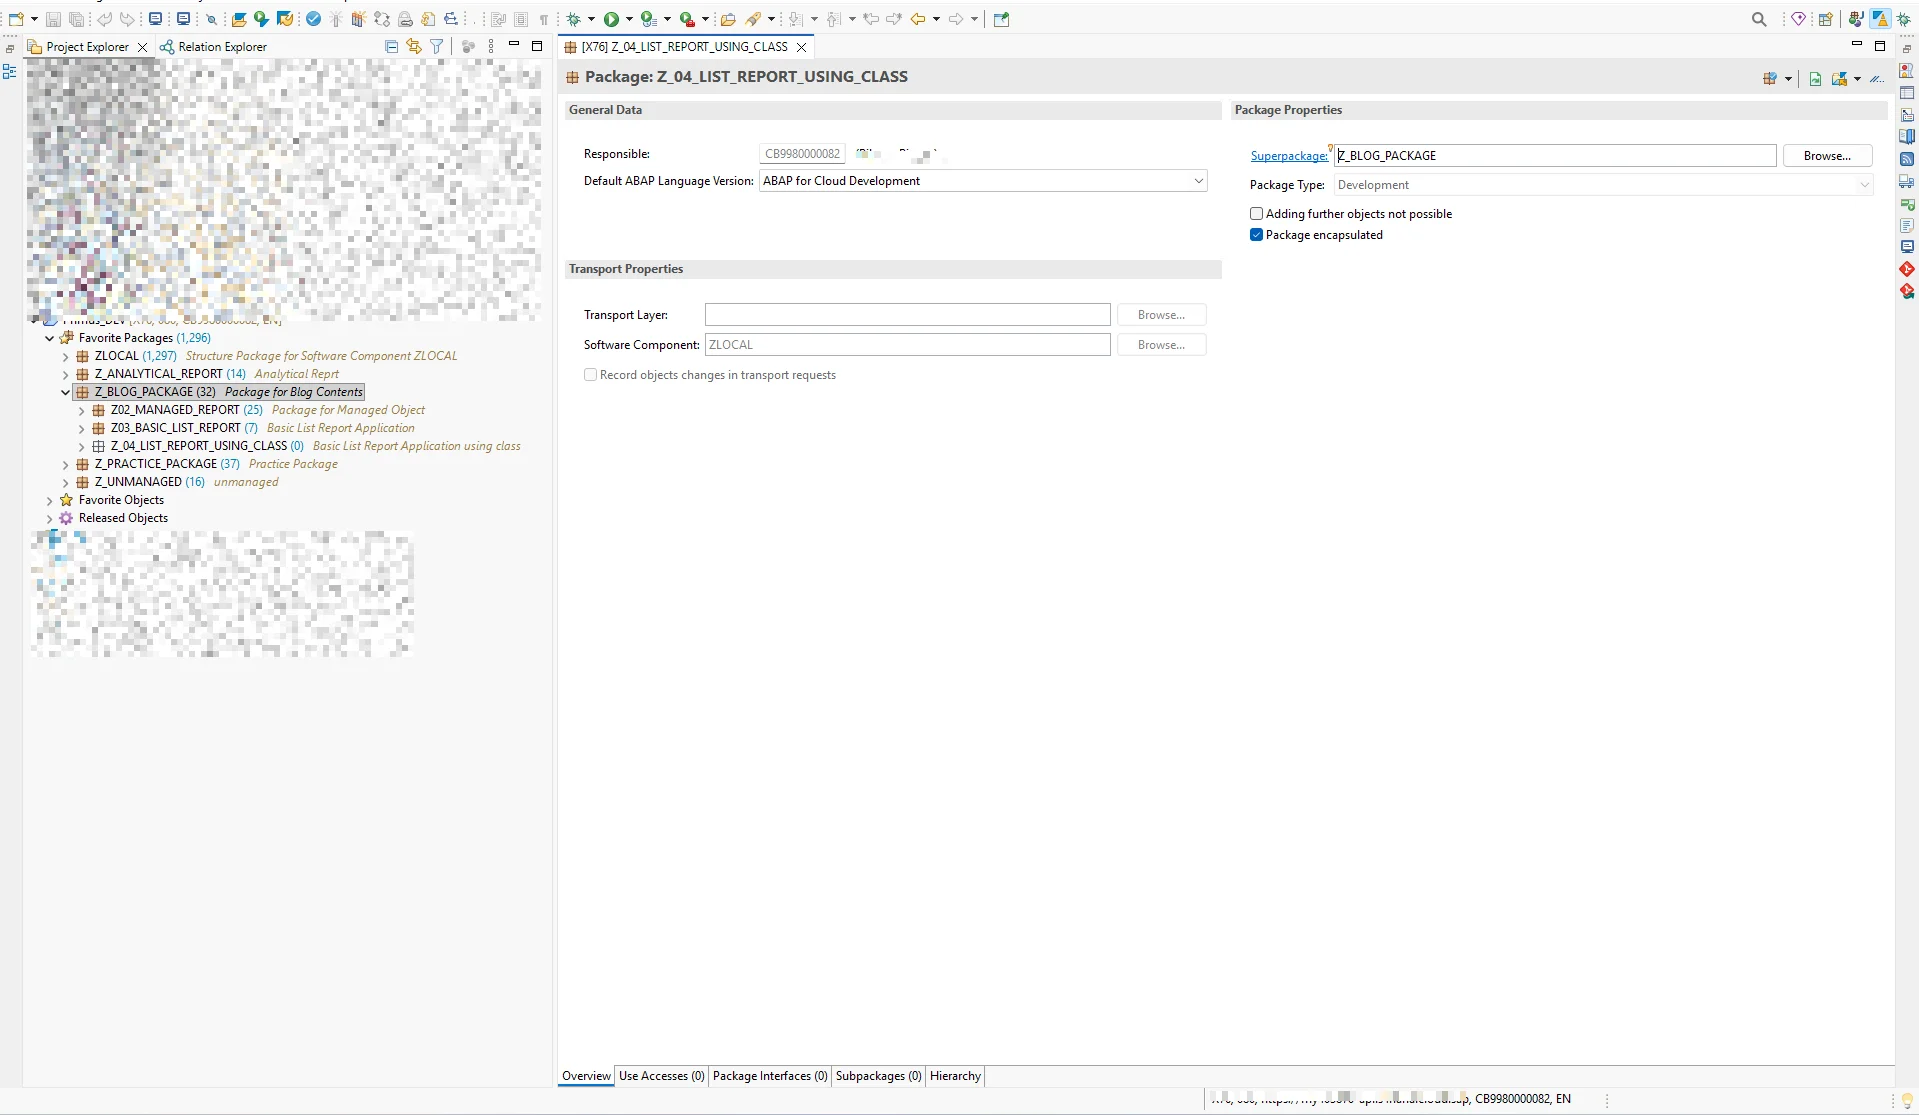Toggle 'Record objects changes in transport requests' checkbox

pyautogui.click(x=590, y=375)
